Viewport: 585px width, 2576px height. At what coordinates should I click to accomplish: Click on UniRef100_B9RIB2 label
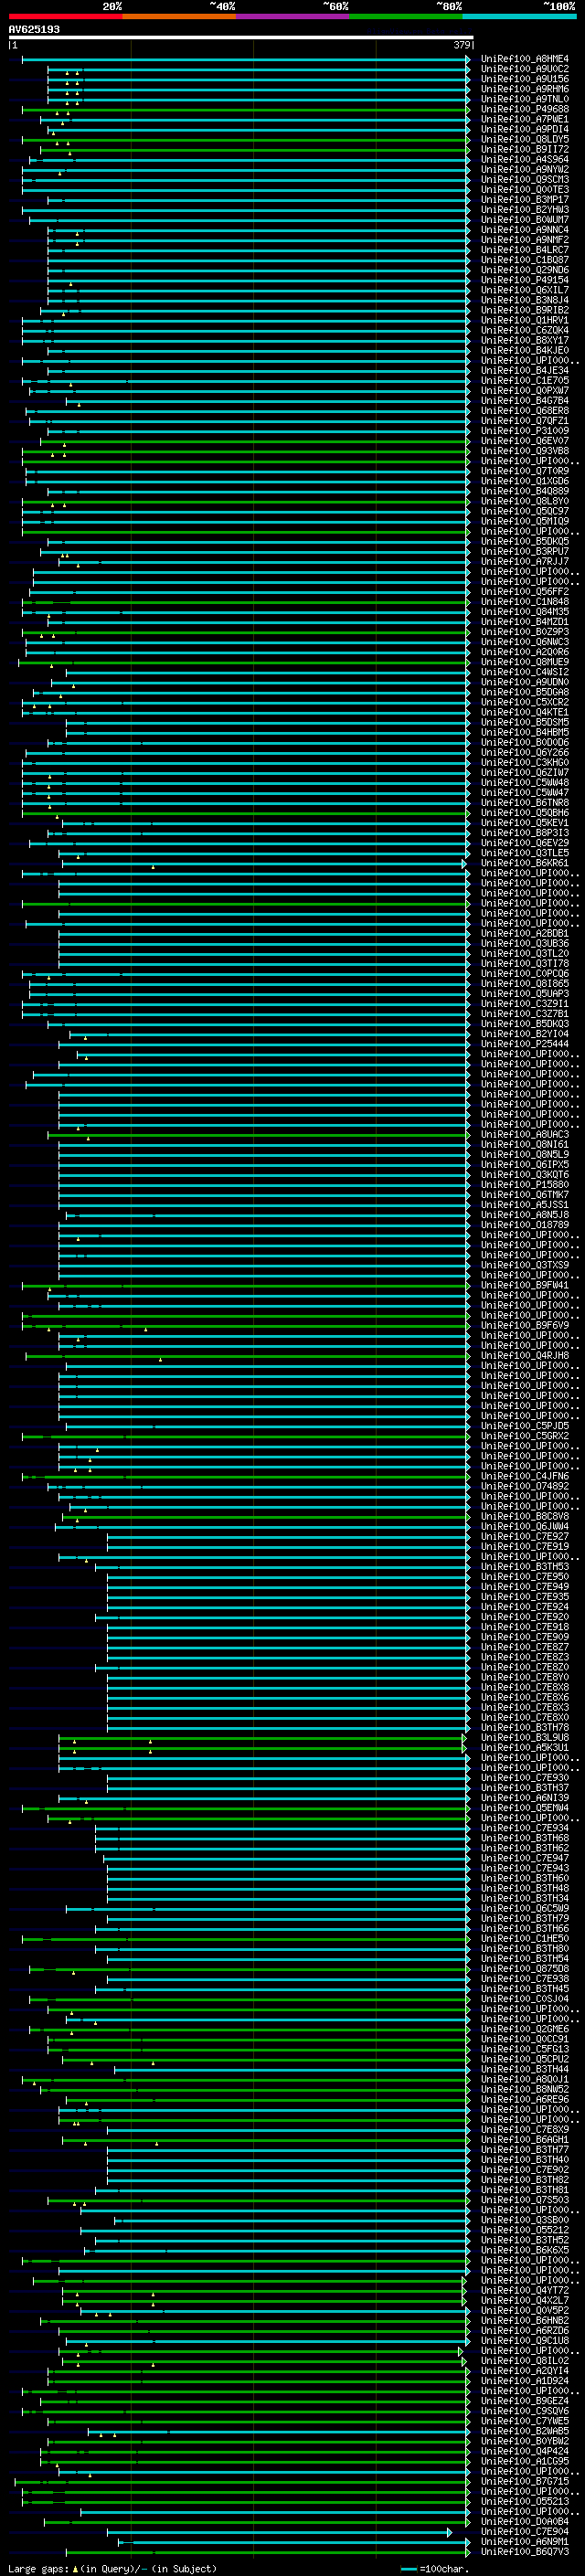tap(524, 310)
